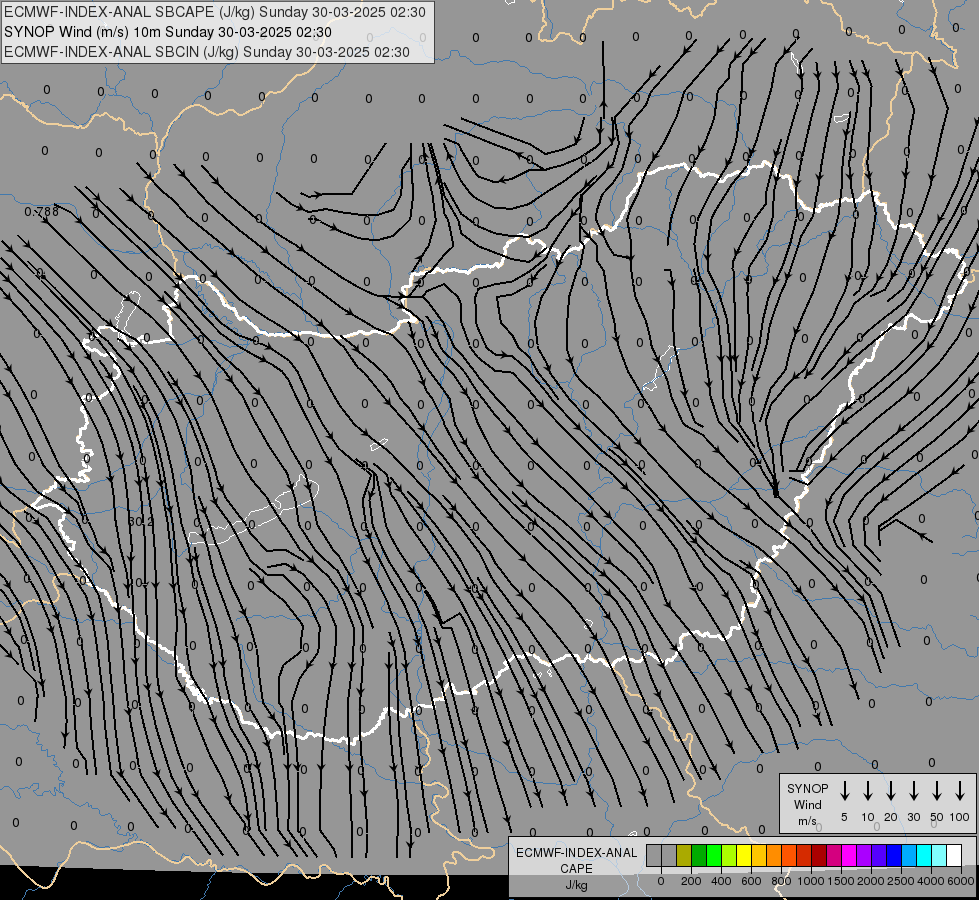Click the wind arrow above 20 m/s
This screenshot has width=979, height=900.
pyautogui.click(x=891, y=790)
